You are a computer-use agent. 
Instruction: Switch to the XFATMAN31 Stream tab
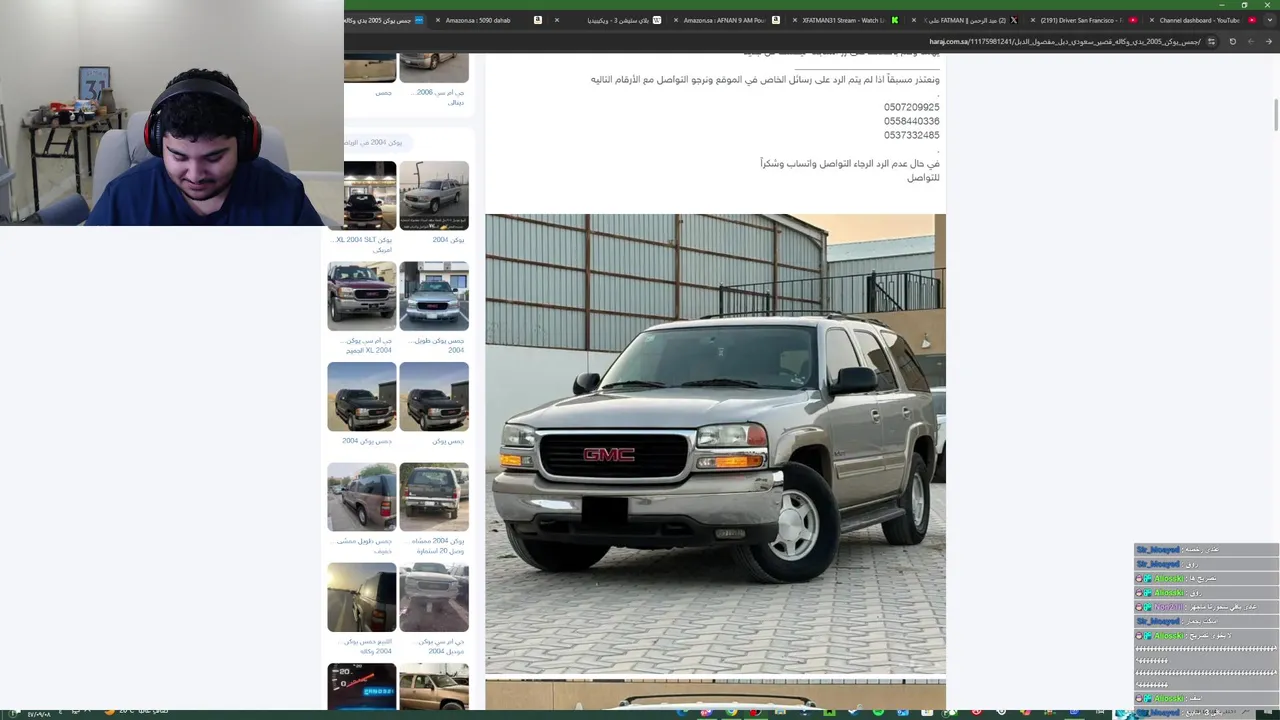coord(843,20)
